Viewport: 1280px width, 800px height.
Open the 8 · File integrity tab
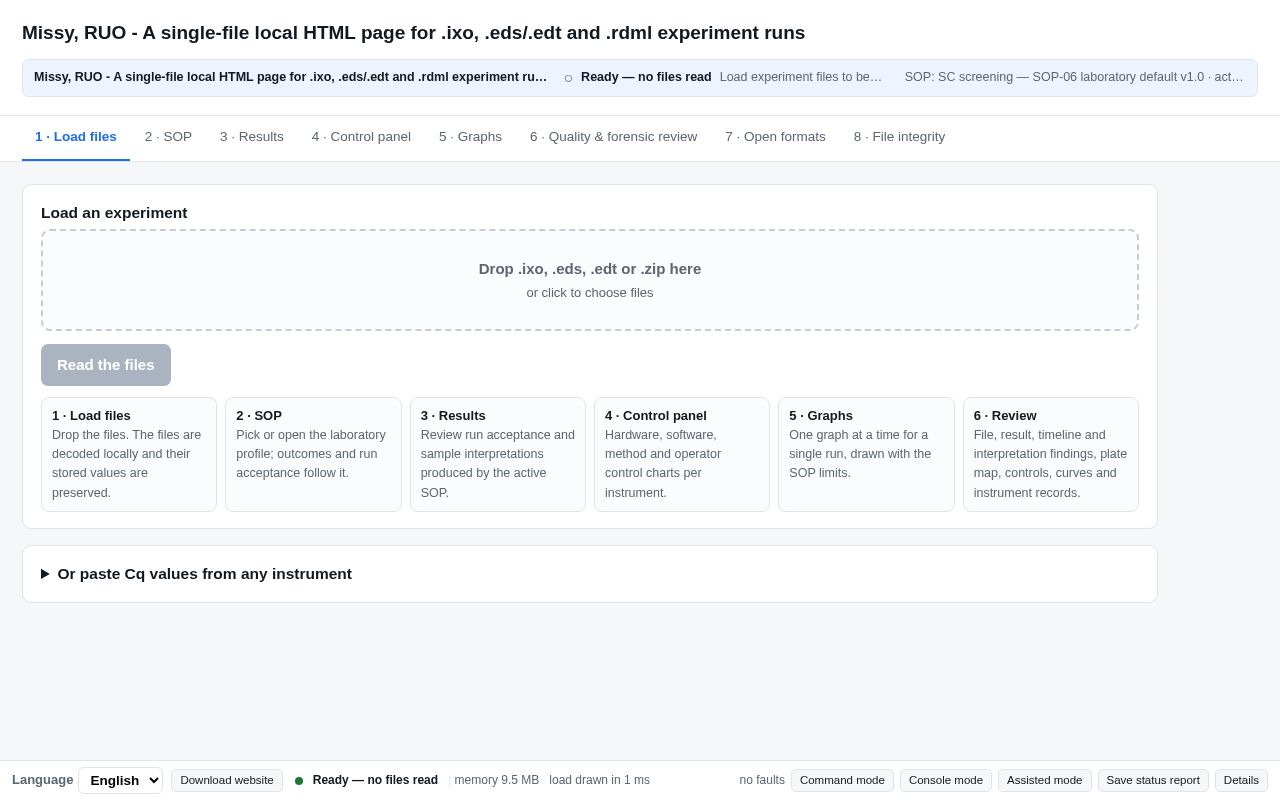click(x=899, y=137)
